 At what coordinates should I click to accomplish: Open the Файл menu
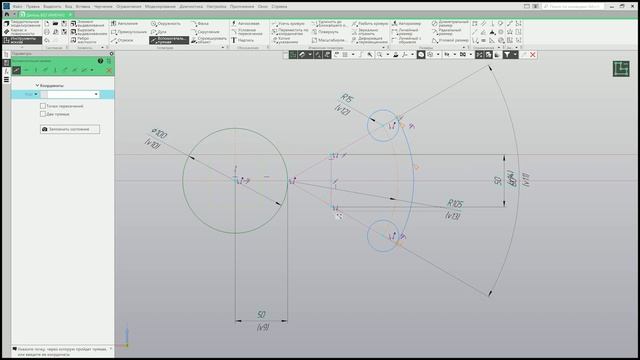tap(17, 7)
